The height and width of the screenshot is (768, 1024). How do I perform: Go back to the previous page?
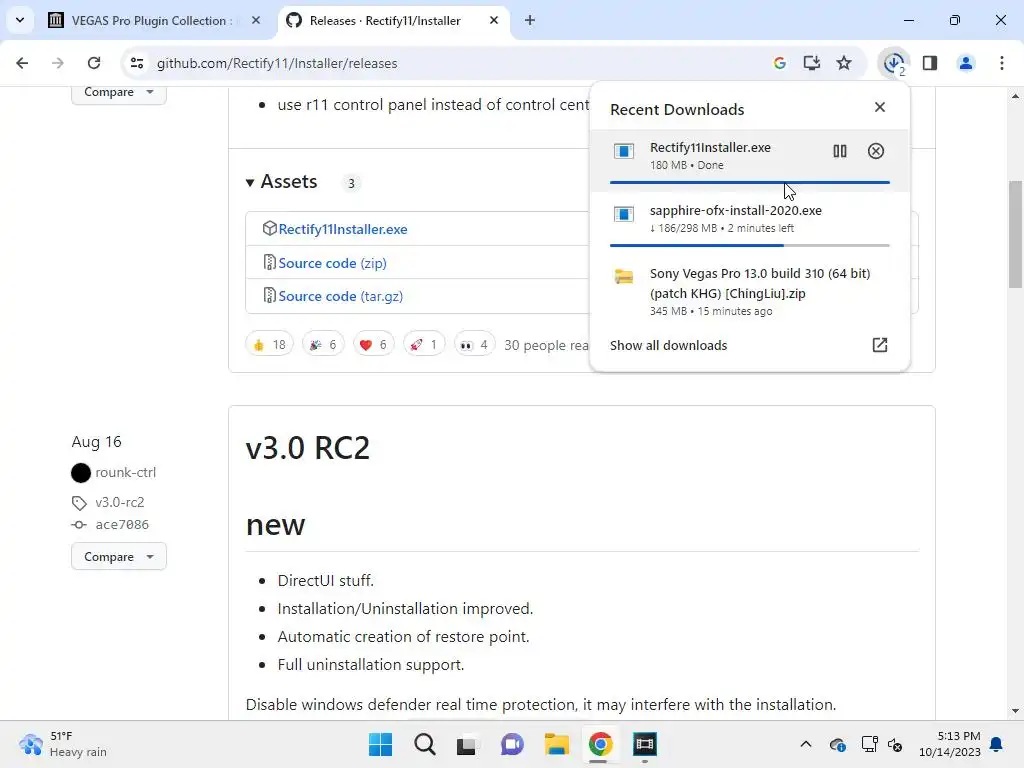coord(22,63)
